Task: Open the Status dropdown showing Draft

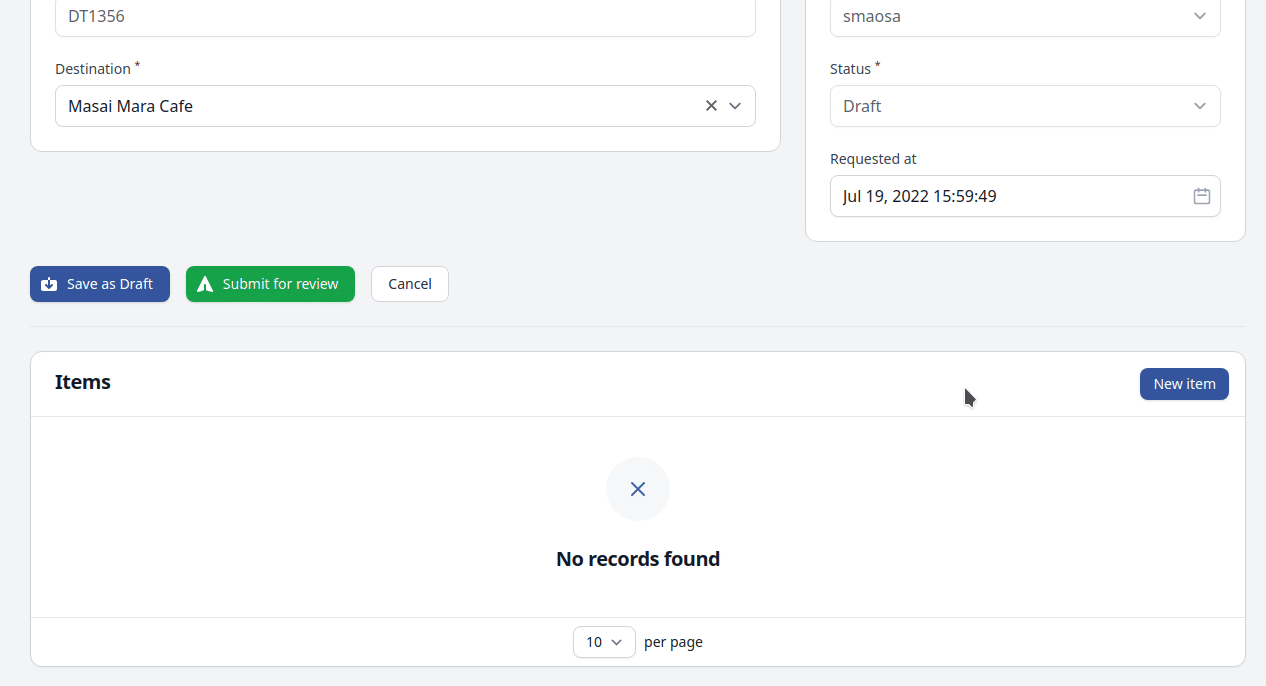Action: pyautogui.click(x=1025, y=106)
